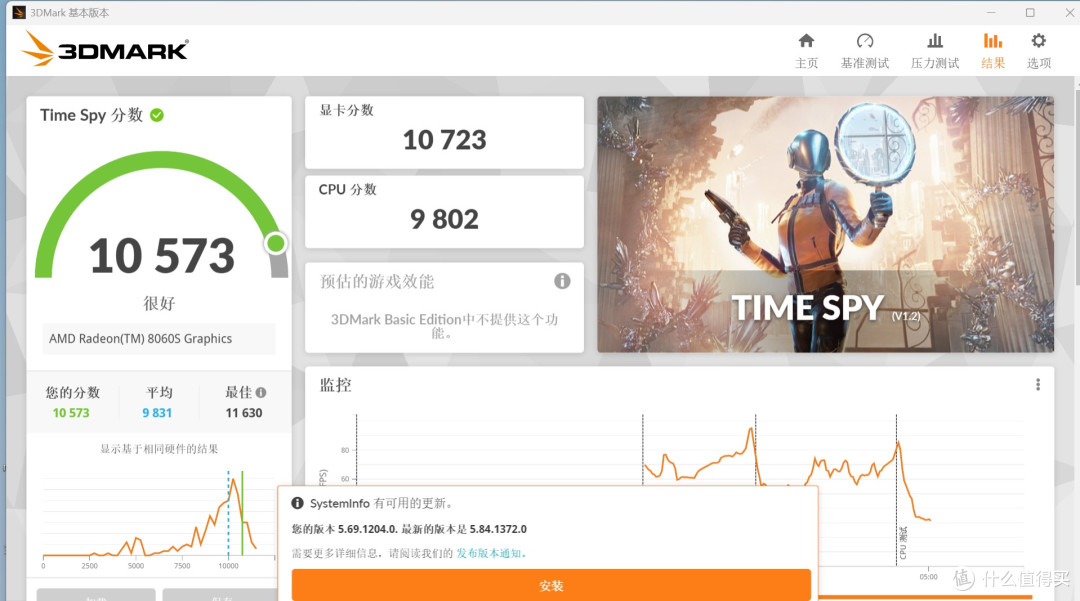Open the 监控 panel three-dot menu
The image size is (1080, 601).
[1038, 385]
